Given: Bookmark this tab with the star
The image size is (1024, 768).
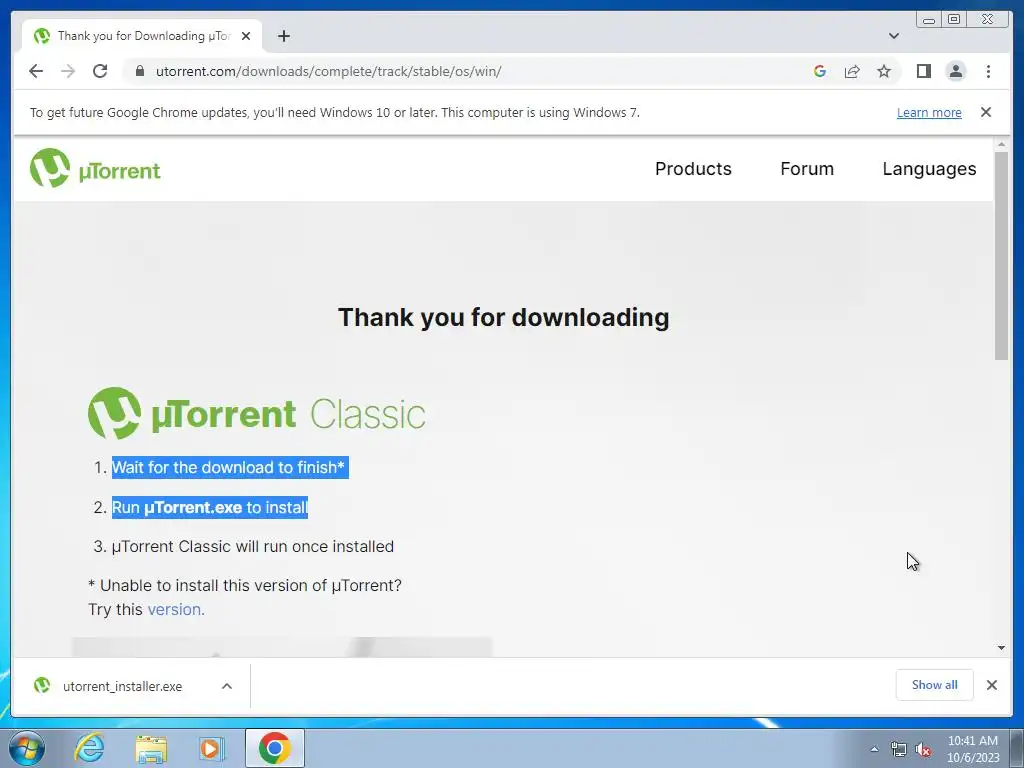Looking at the screenshot, I should 884,71.
